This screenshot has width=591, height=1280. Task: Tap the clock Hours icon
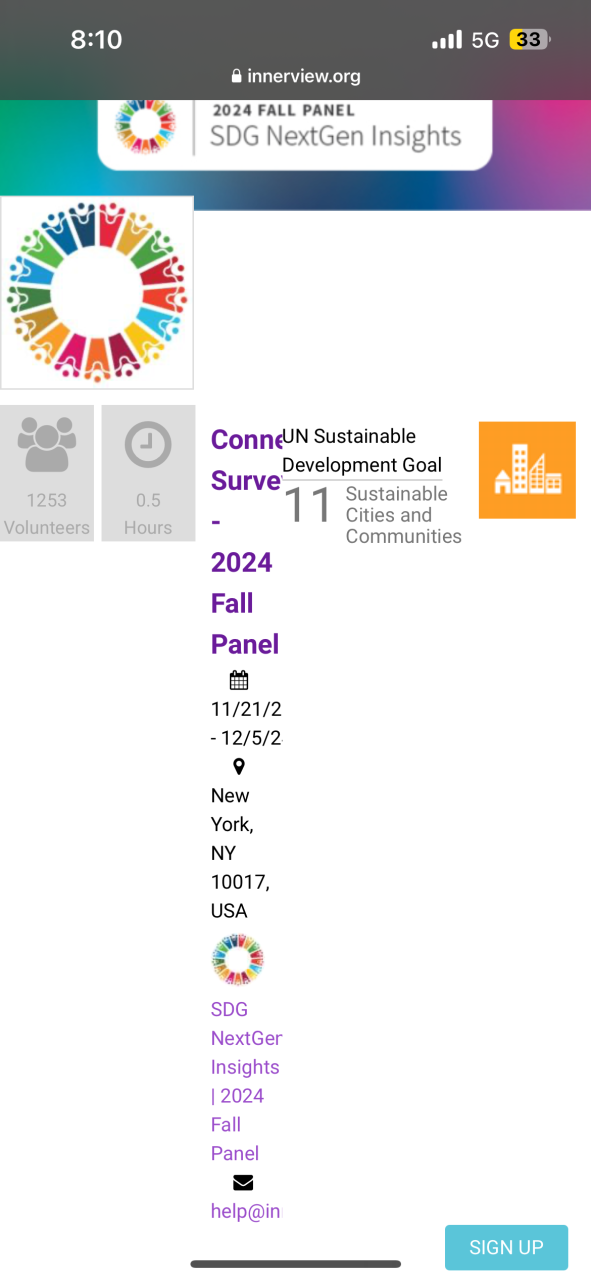coord(148,445)
